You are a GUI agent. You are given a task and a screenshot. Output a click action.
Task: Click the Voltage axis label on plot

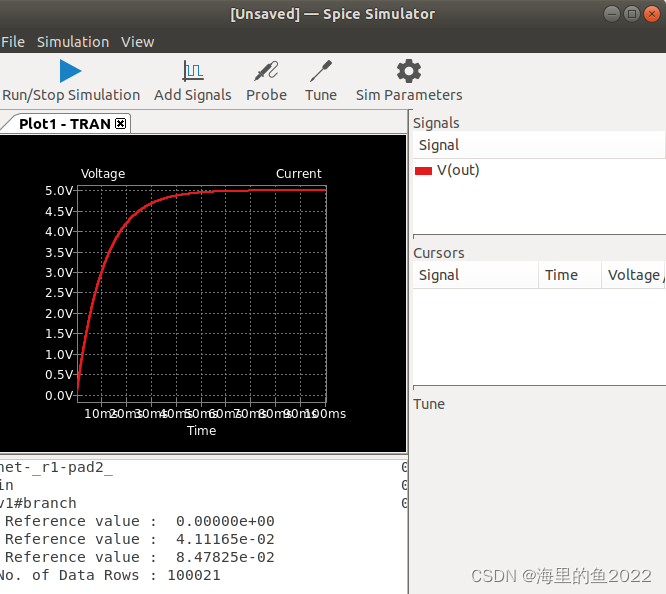pyautogui.click(x=103, y=174)
